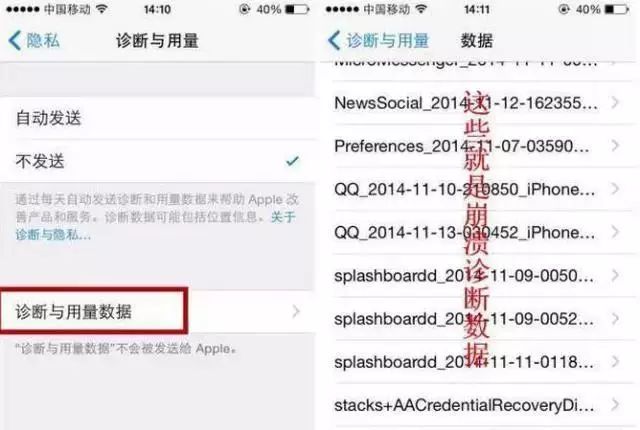Select the 不发送 option

[157, 161]
